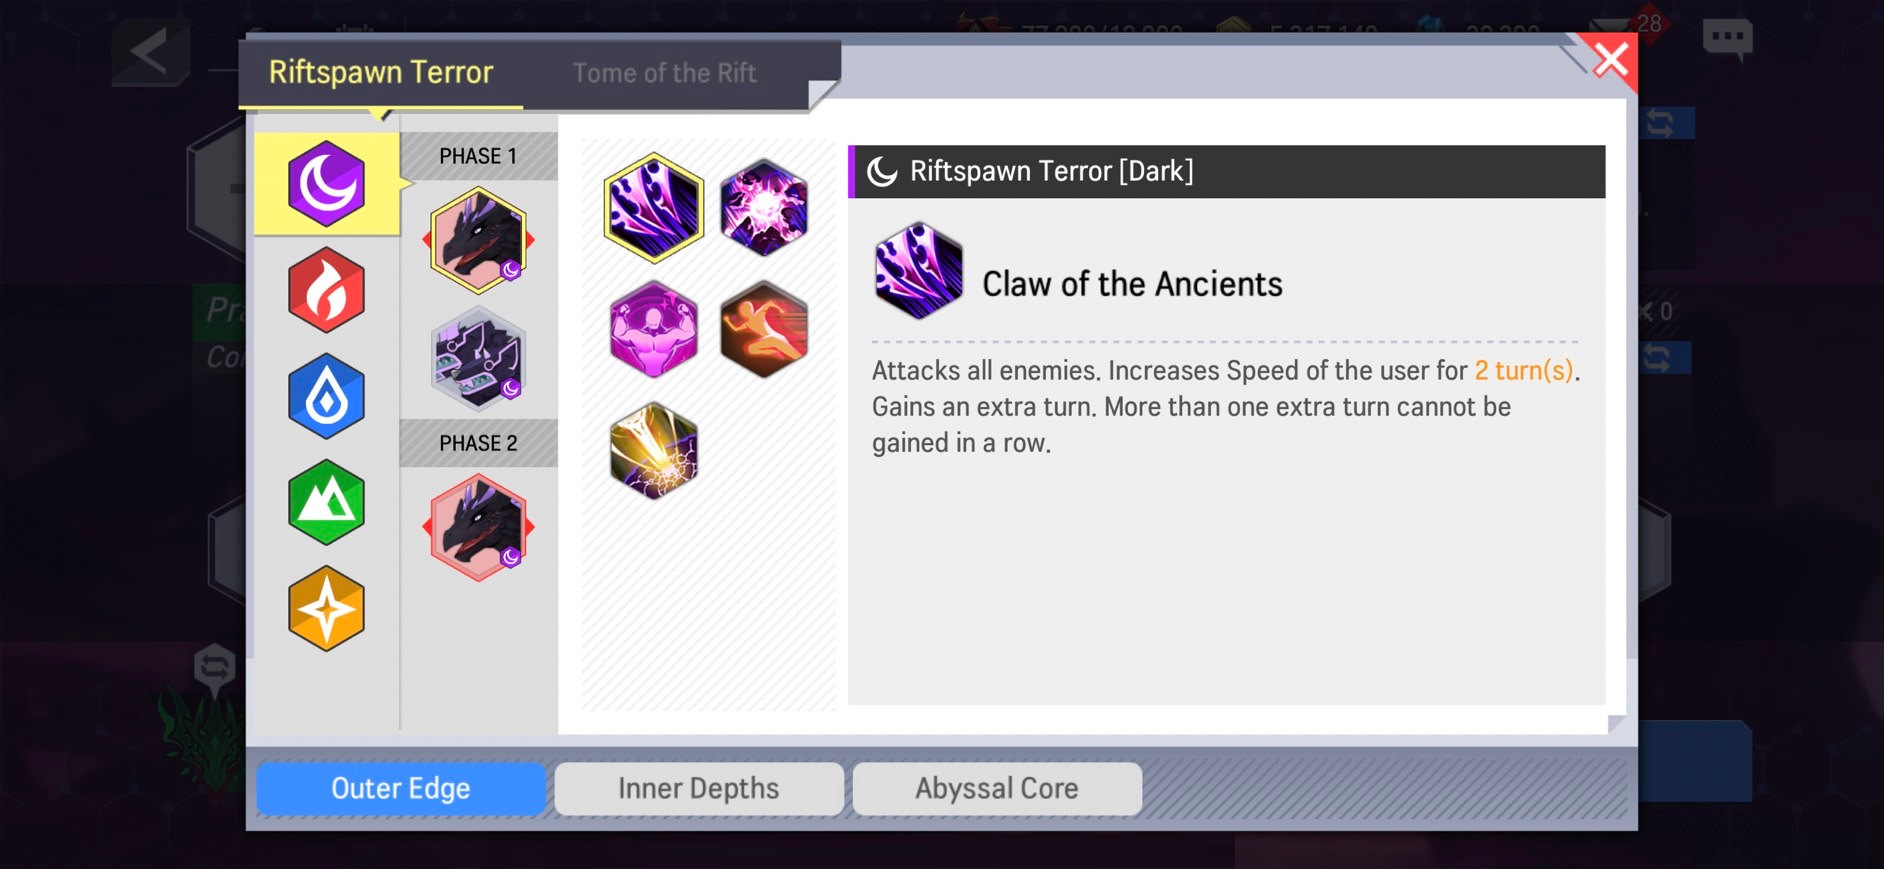Viewport: 1884px width, 869px height.
Task: Select the Water element droplet icon
Action: click(326, 396)
